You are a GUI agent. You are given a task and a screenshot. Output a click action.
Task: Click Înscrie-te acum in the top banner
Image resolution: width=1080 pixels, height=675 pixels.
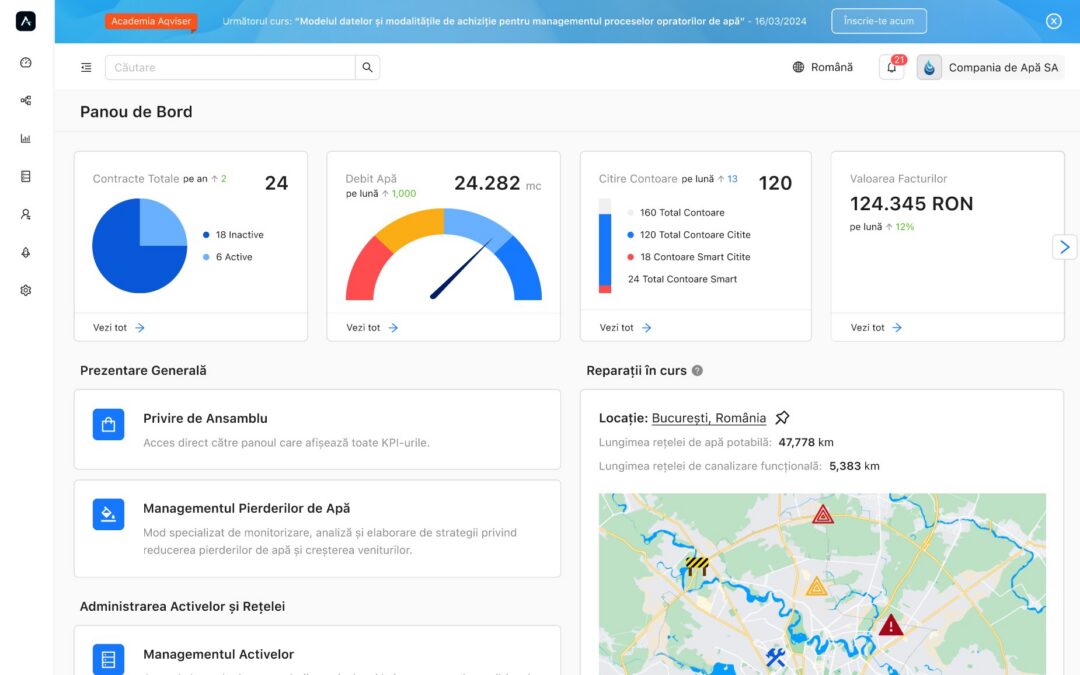coord(878,20)
